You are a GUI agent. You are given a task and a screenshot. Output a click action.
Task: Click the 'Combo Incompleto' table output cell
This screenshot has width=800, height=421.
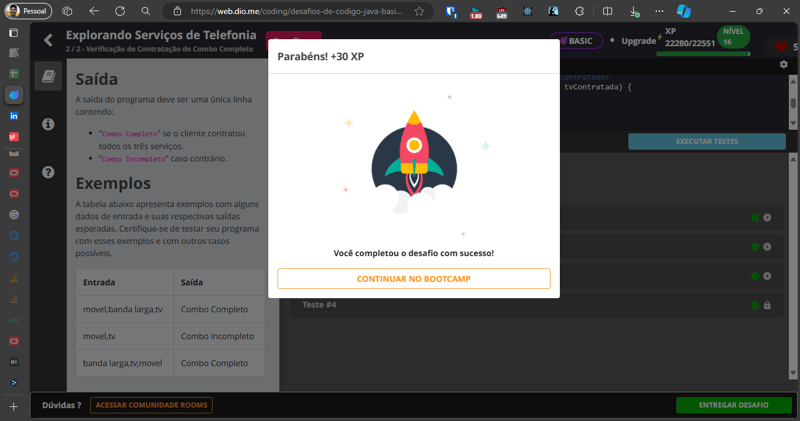[x=217, y=336]
